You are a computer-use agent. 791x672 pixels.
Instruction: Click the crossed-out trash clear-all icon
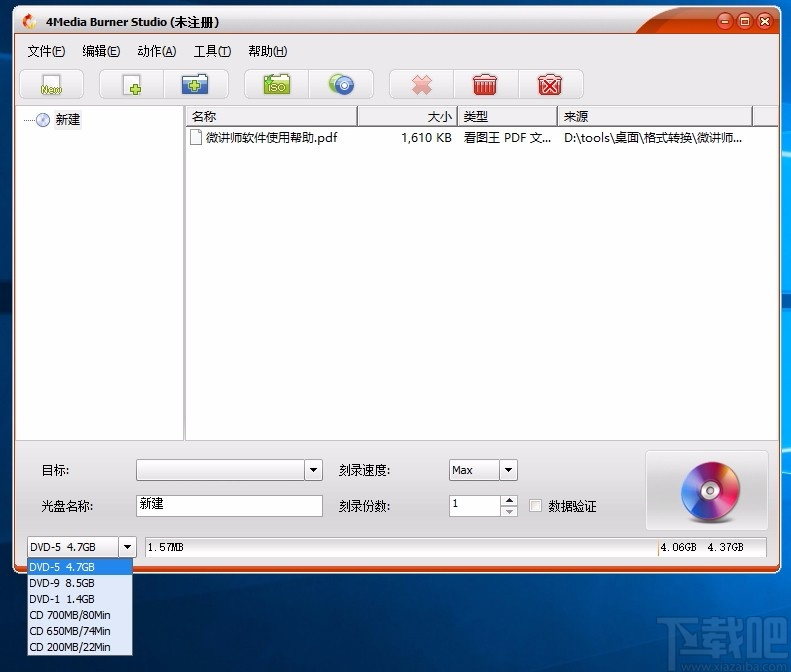[550, 85]
